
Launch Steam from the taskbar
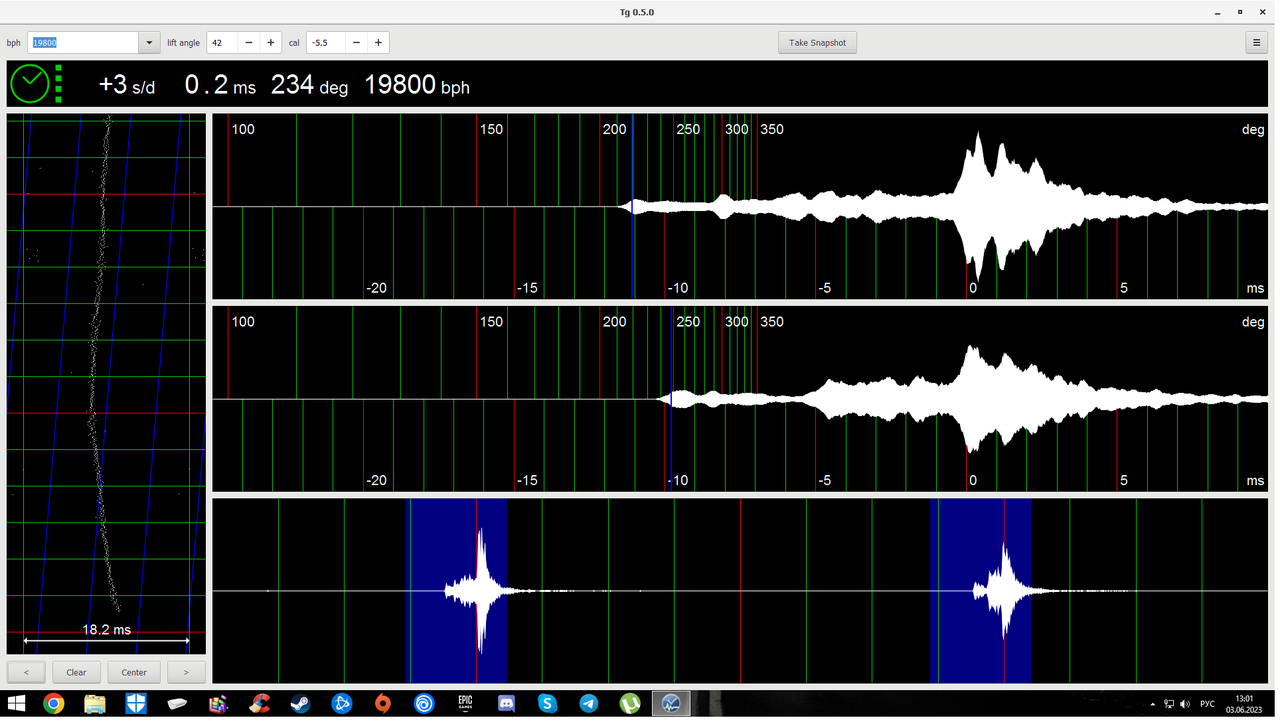[300, 704]
